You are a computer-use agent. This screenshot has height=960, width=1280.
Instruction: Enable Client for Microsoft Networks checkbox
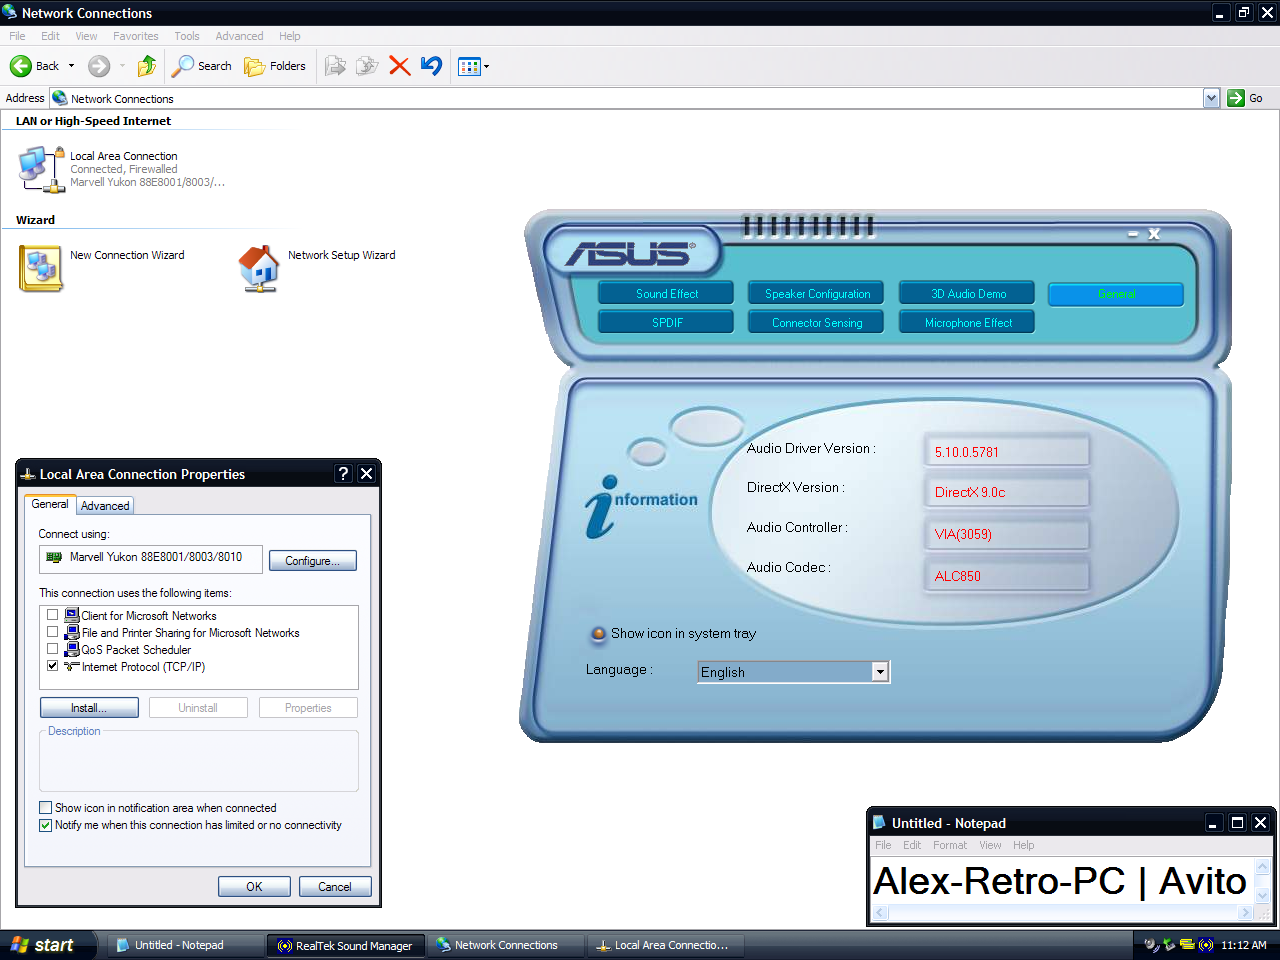coord(53,615)
